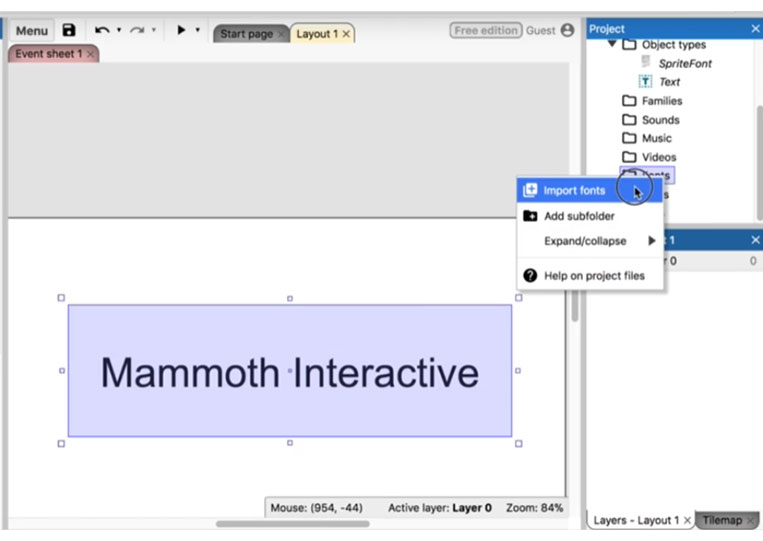Click the Import fonts plus icon
Image resolution: width=763 pixels, height=541 pixels.
[x=530, y=190]
